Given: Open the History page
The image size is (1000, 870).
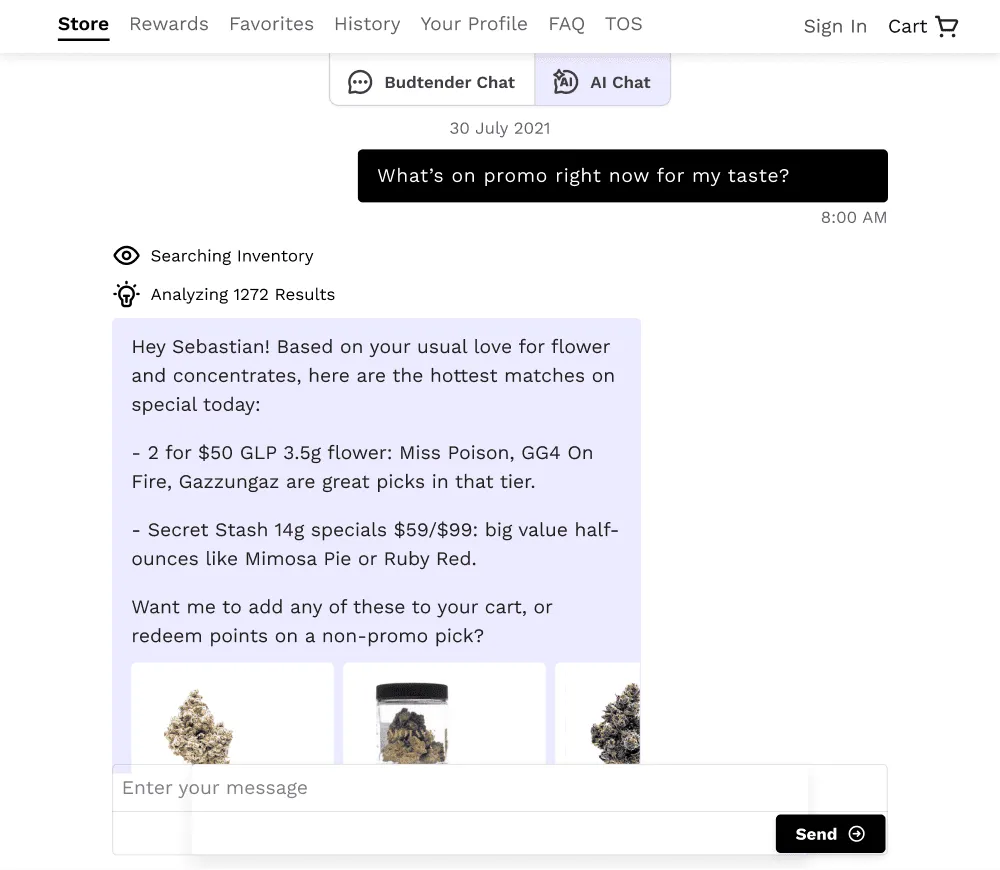Looking at the screenshot, I should [367, 24].
